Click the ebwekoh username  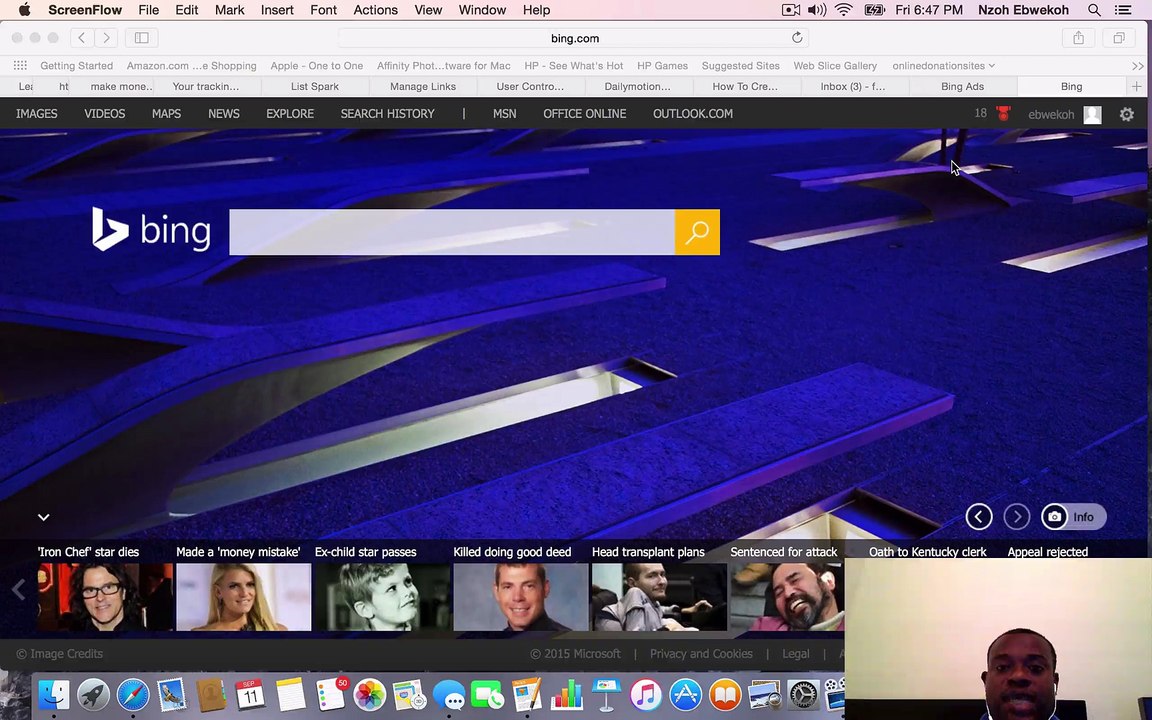(x=1051, y=115)
